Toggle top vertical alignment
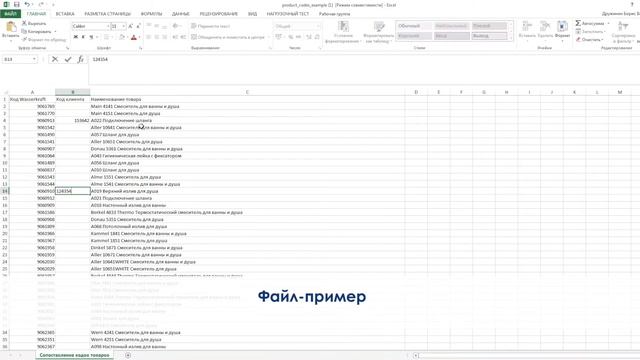This screenshot has height=360, width=640. click(149, 26)
